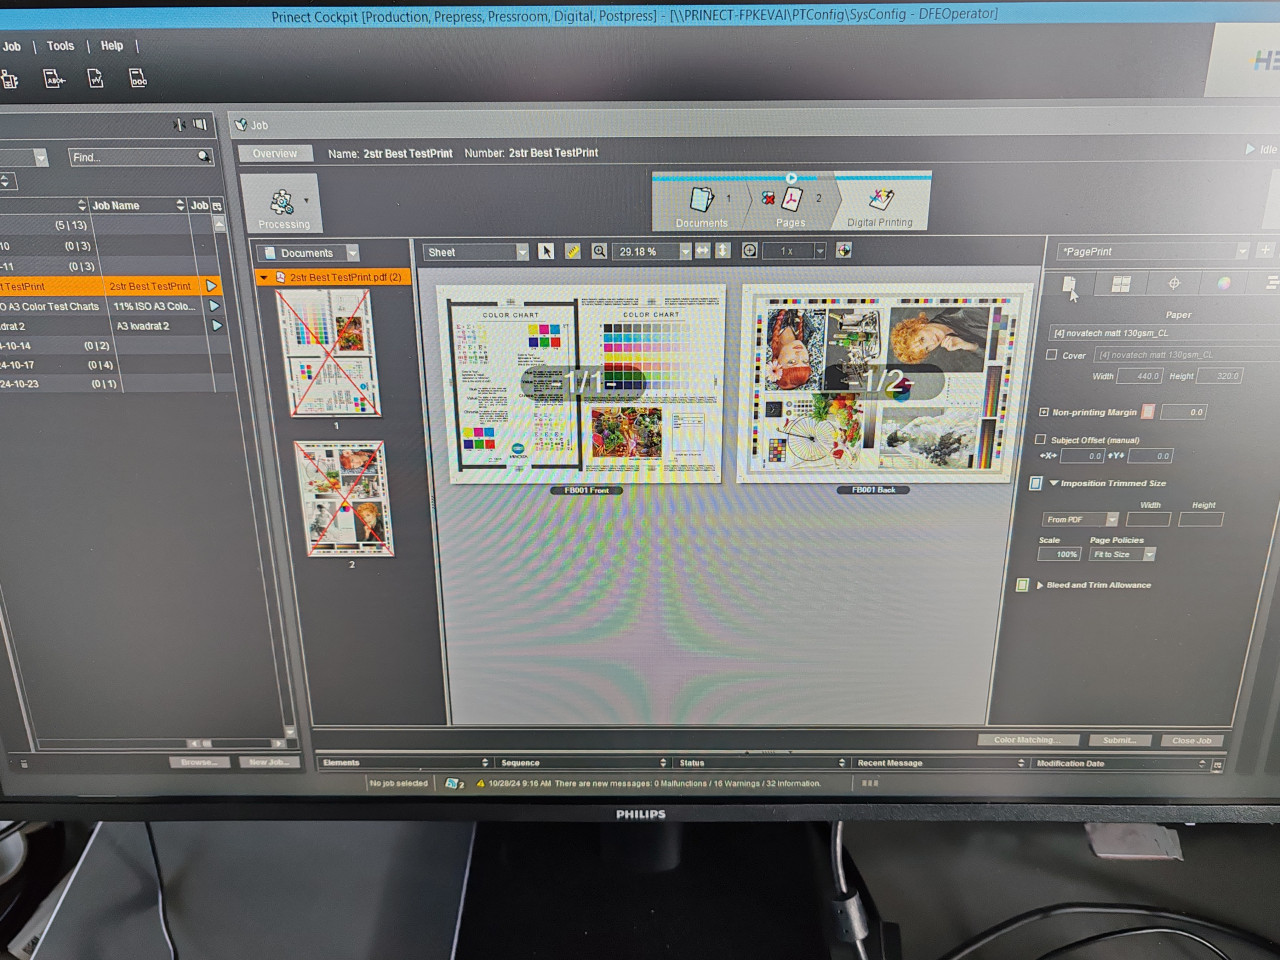Open the *PagePrint sequence dropdown
This screenshot has height=960, width=1280.
point(1153,251)
